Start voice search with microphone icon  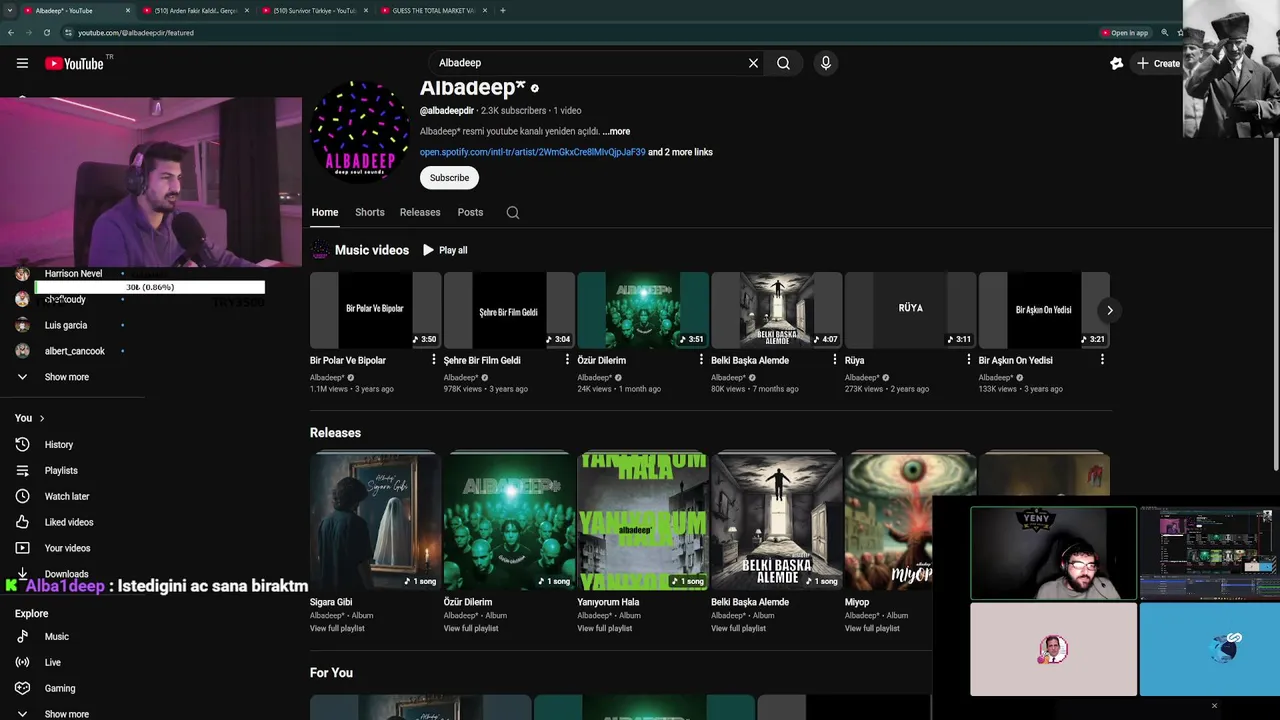[x=825, y=63]
